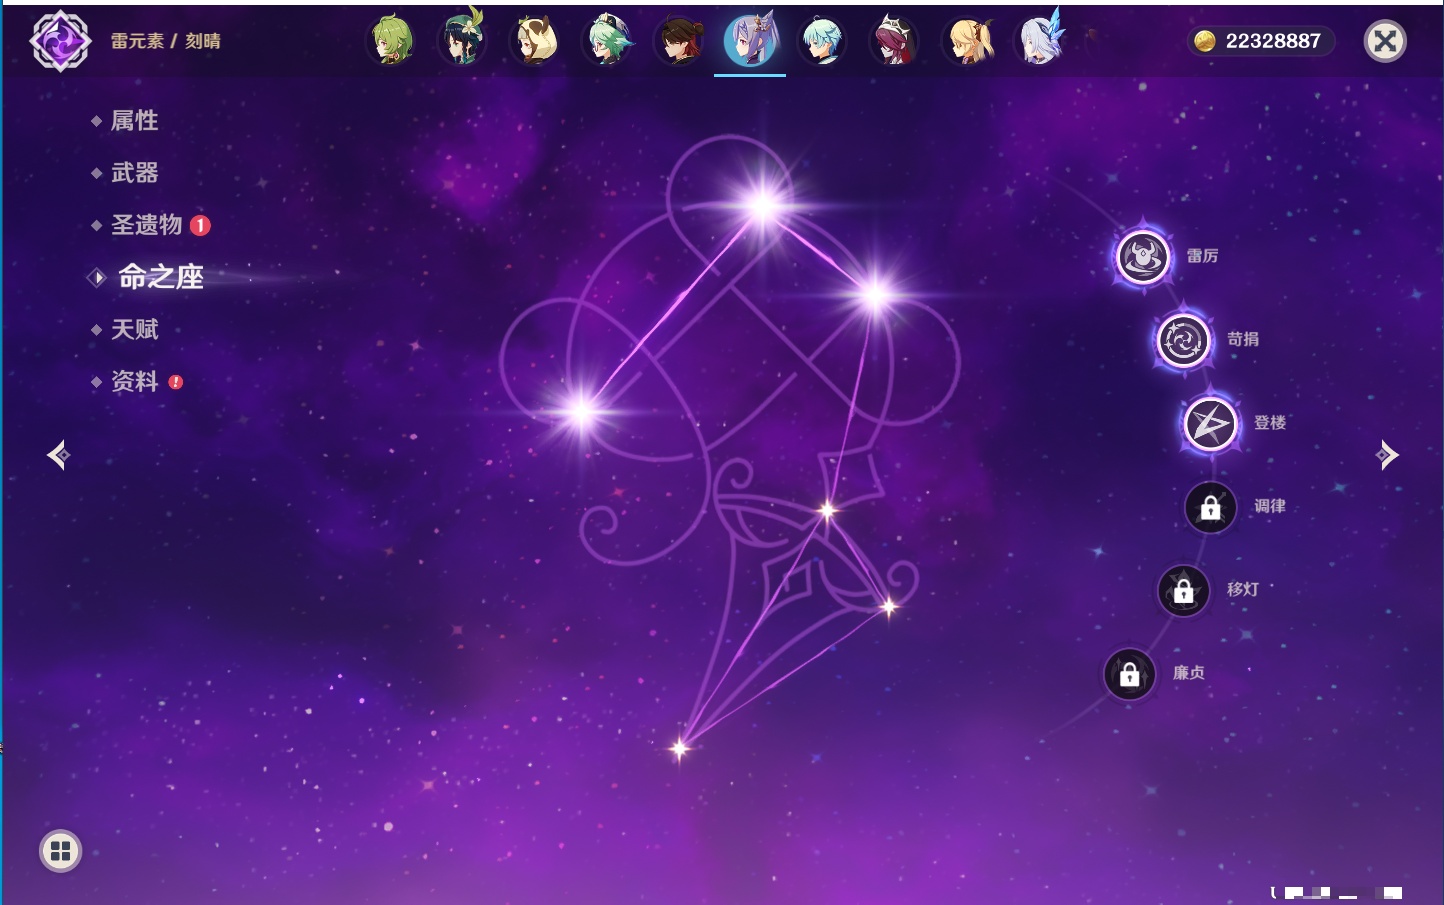1444x905 pixels.
Task: Click the locked 廉贞 constellation node
Action: click(x=1130, y=675)
